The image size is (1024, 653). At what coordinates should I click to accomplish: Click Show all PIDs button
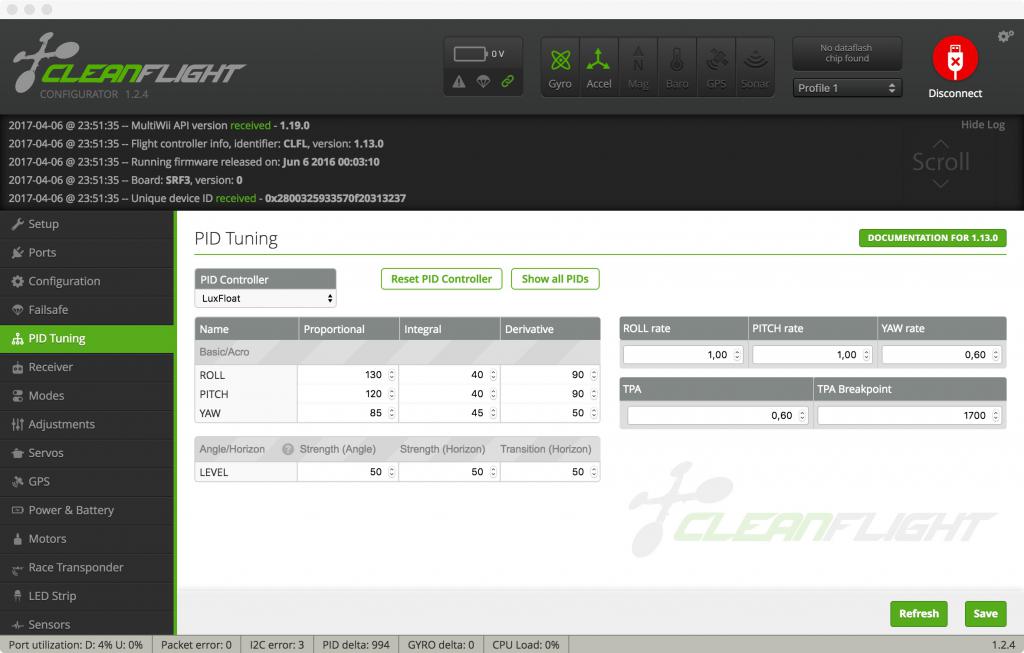tap(555, 279)
